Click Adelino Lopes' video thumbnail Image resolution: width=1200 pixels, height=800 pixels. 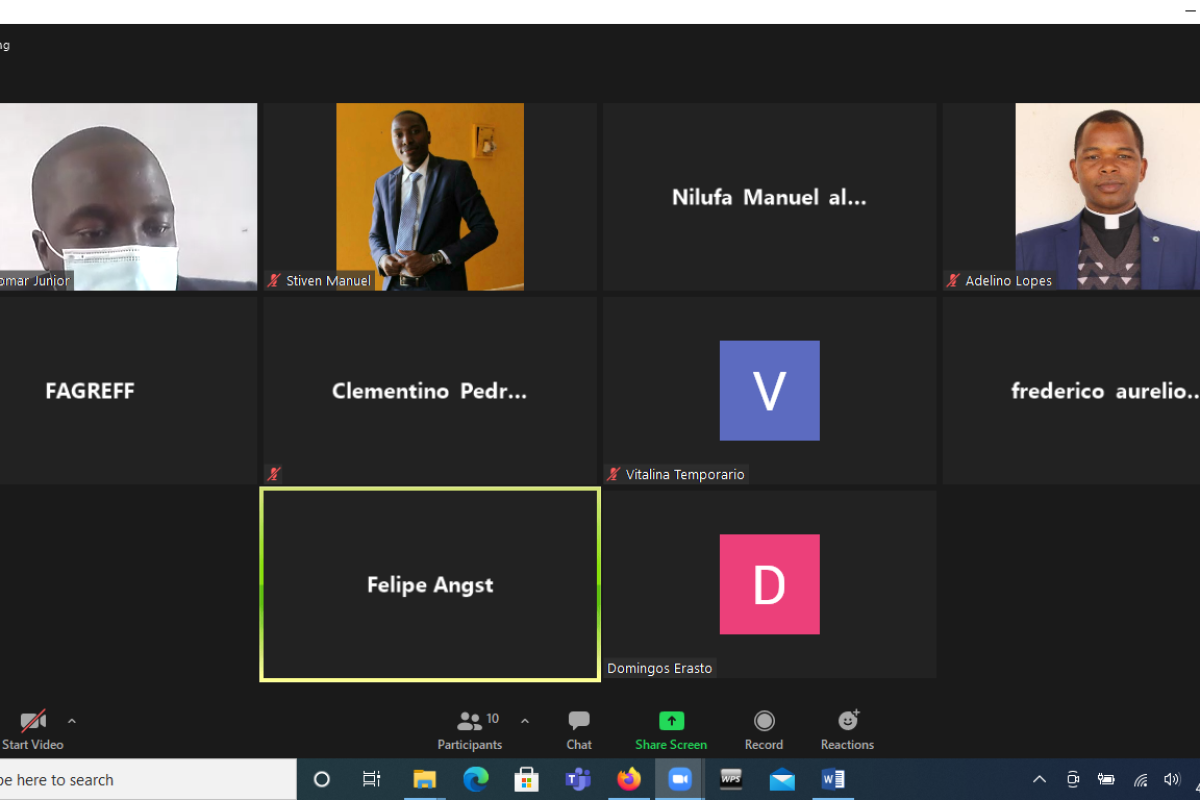pos(1071,197)
